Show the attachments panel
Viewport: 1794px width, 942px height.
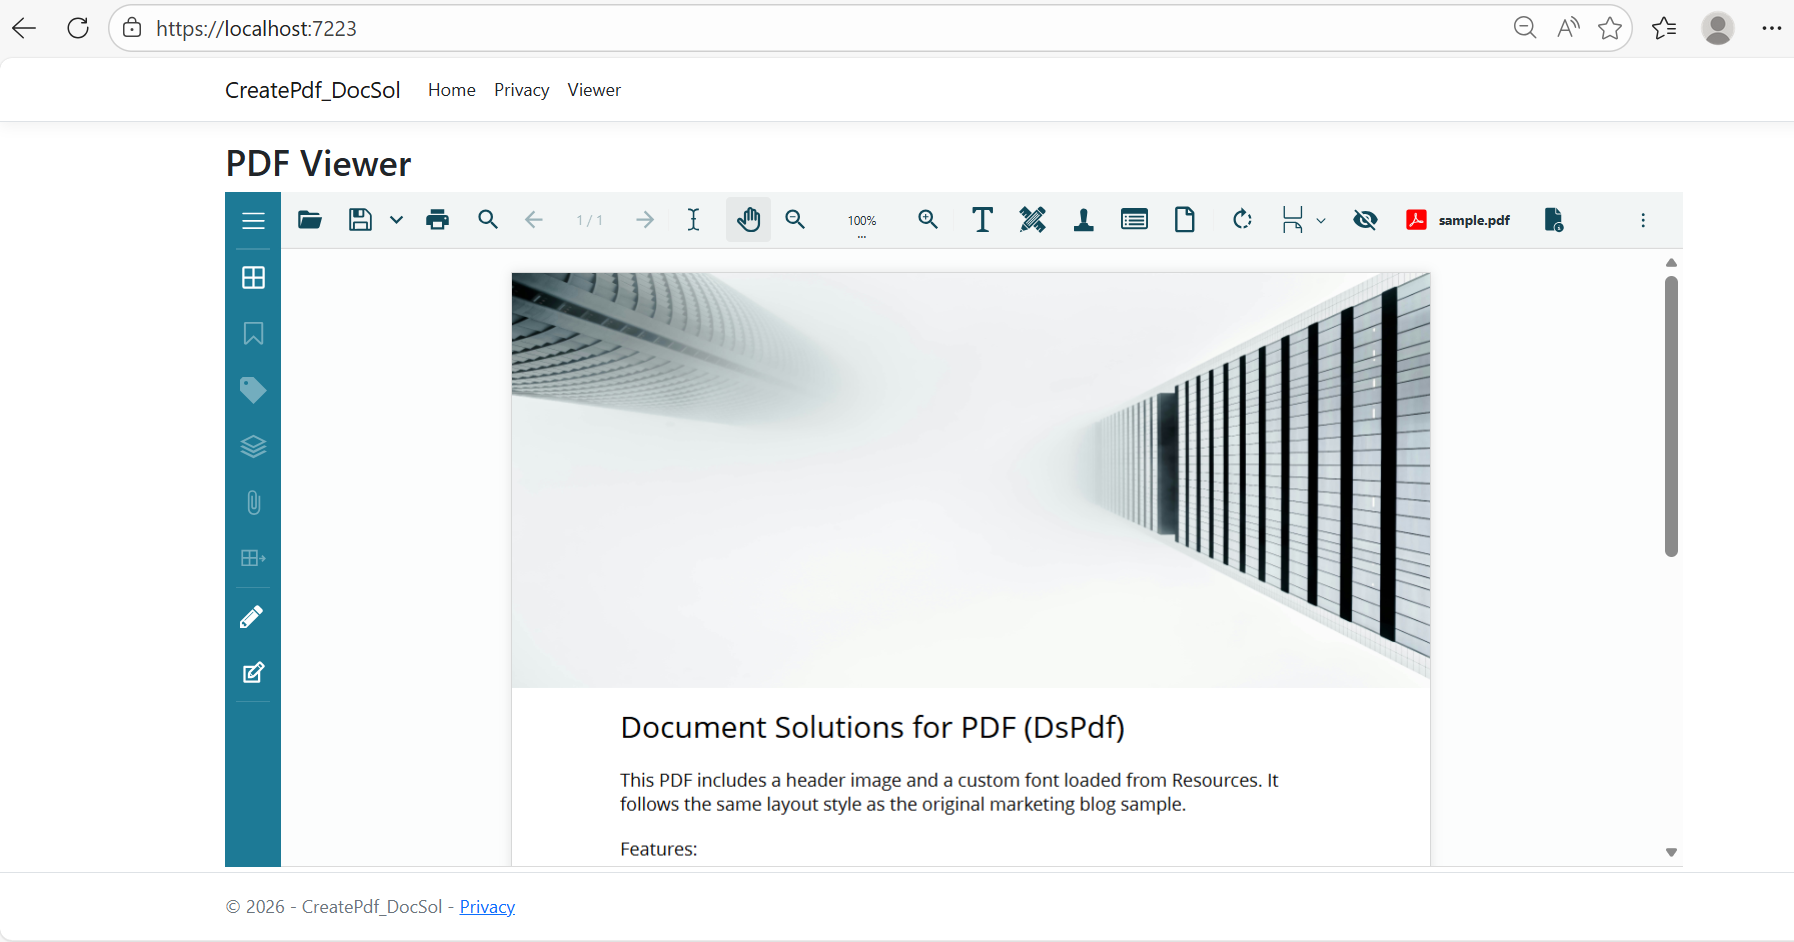pyautogui.click(x=253, y=502)
